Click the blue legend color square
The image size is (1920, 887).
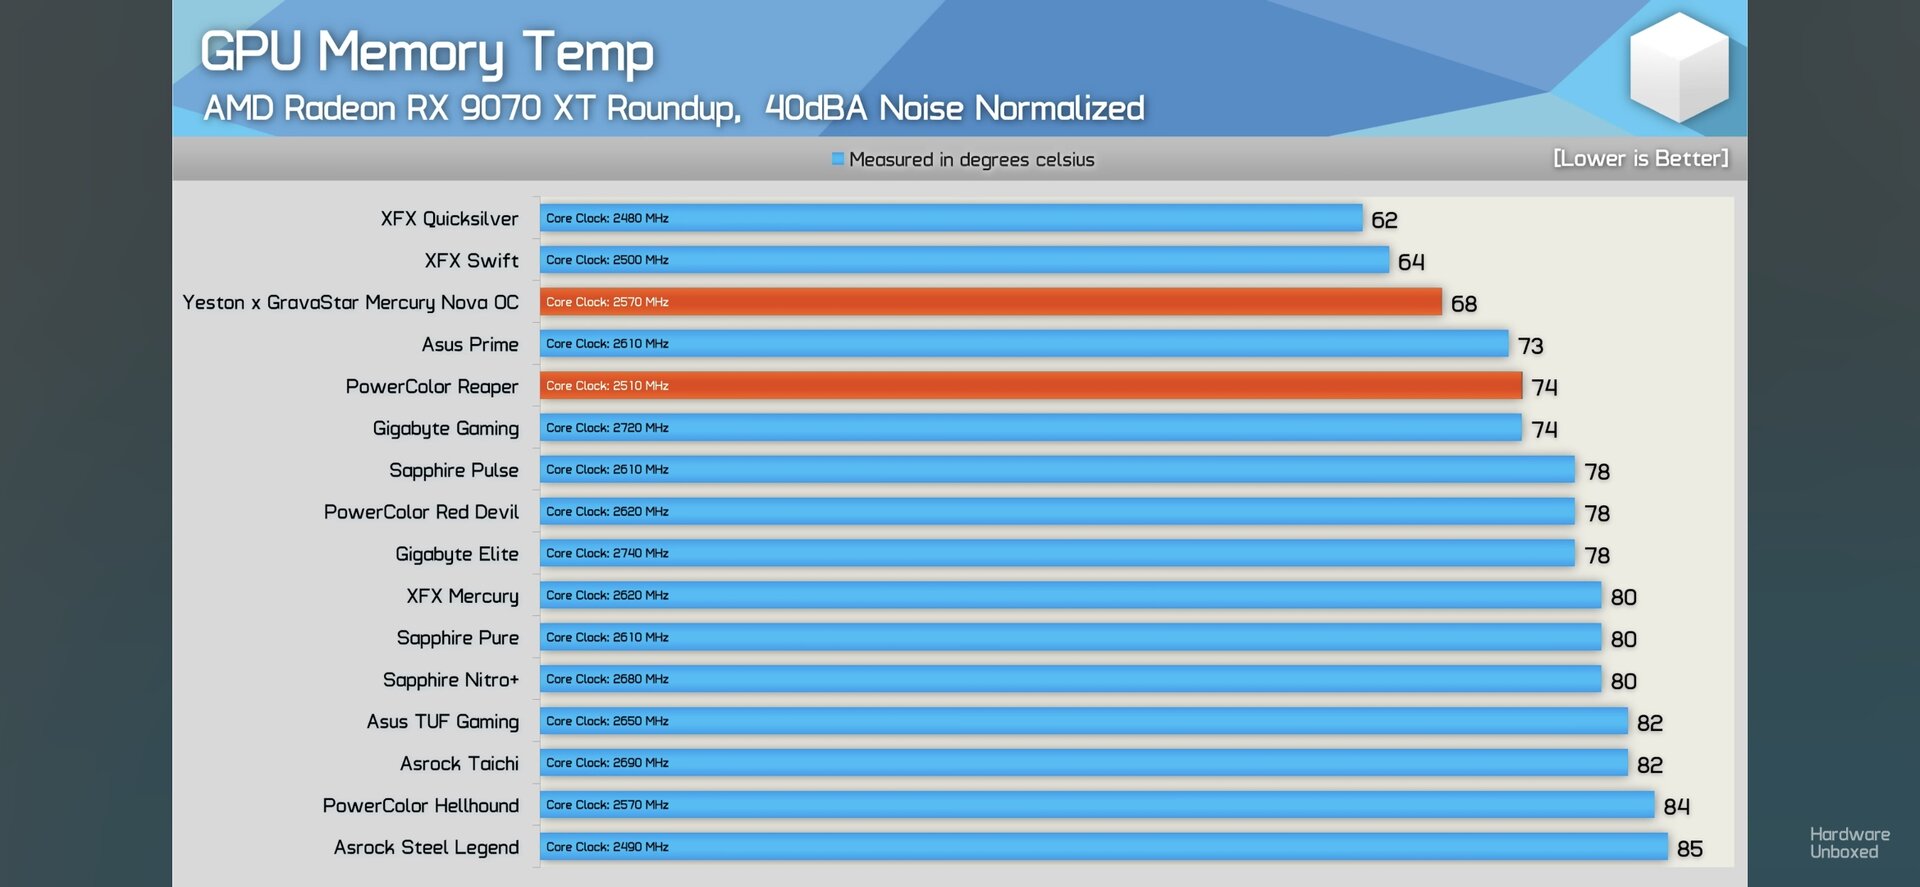point(838,159)
